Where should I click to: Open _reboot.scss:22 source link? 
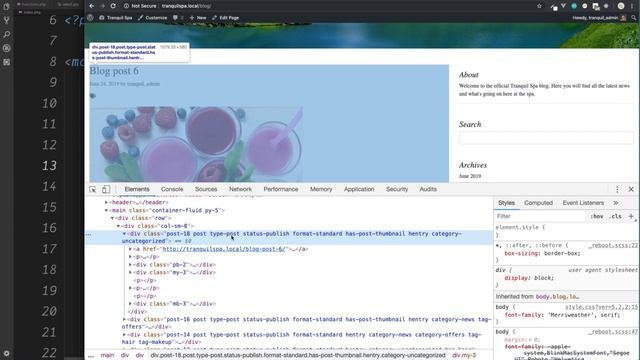613,246
